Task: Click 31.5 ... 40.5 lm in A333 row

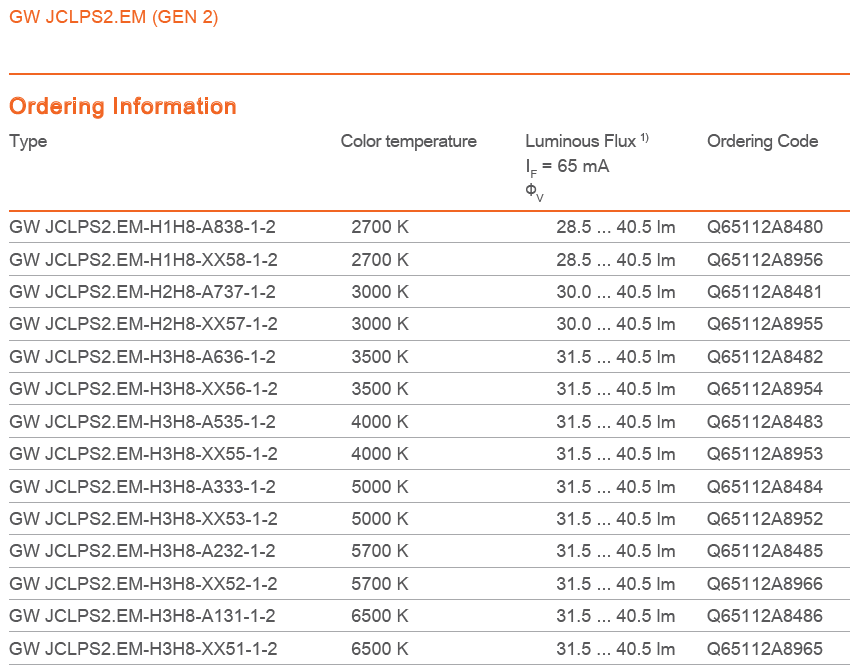Action: [x=616, y=487]
